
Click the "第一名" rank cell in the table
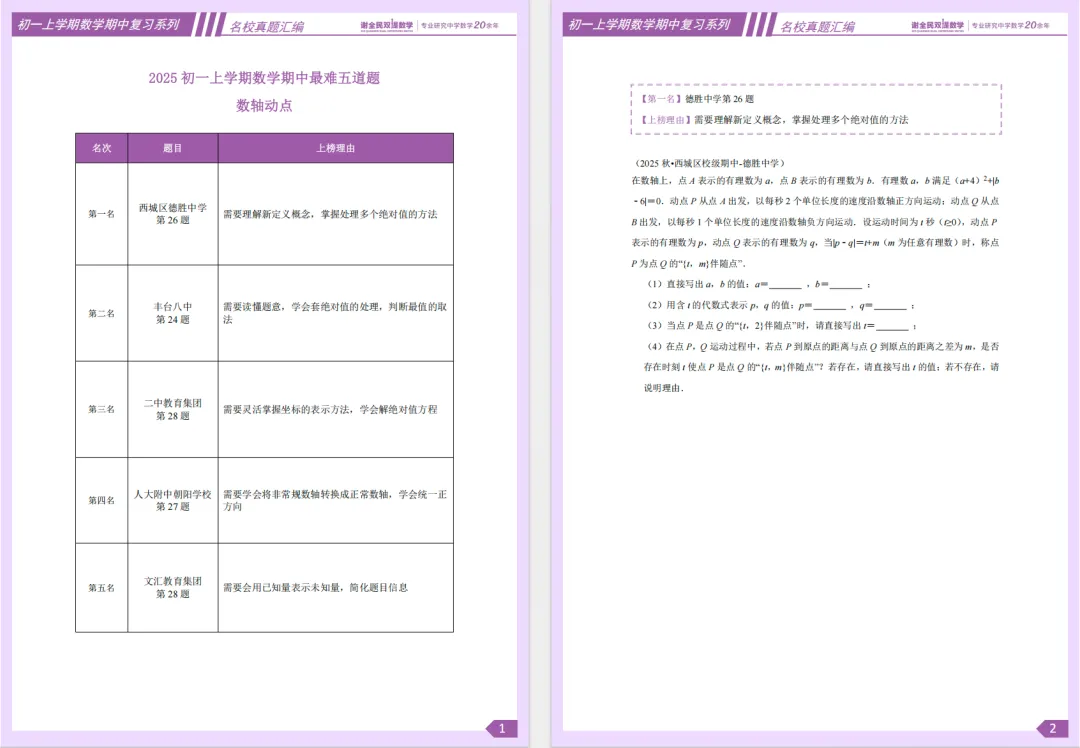(102, 214)
